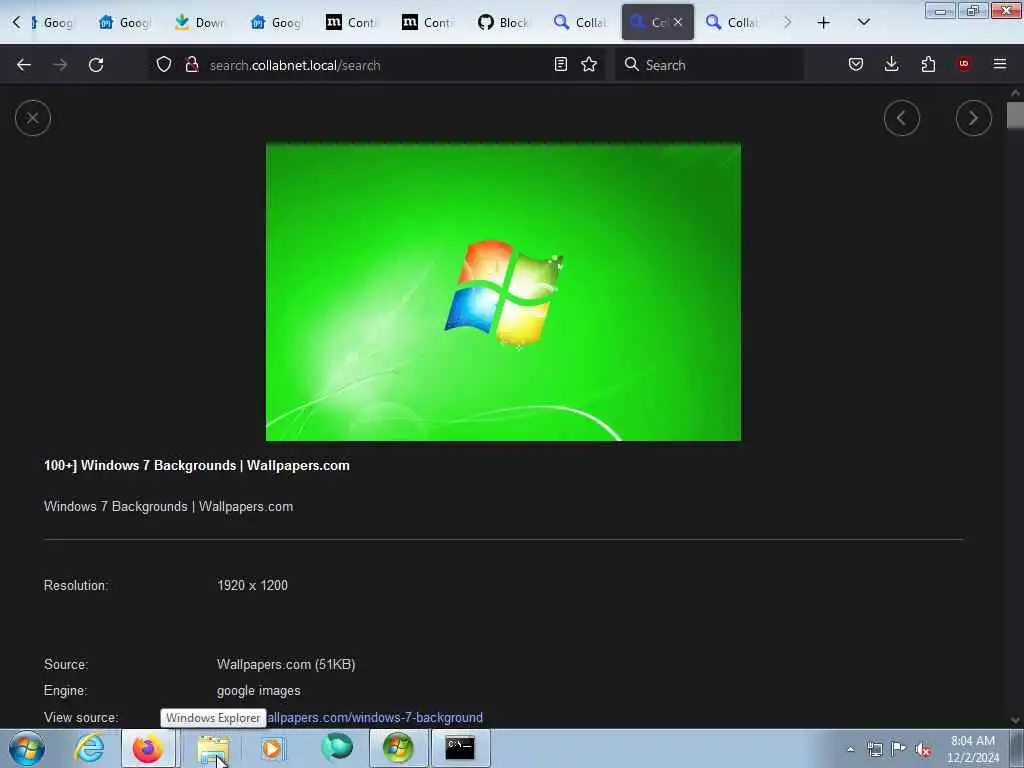The image size is (1024, 768).
Task: Click the page vertical scrollbar thumb
Action: pyautogui.click(x=1015, y=116)
